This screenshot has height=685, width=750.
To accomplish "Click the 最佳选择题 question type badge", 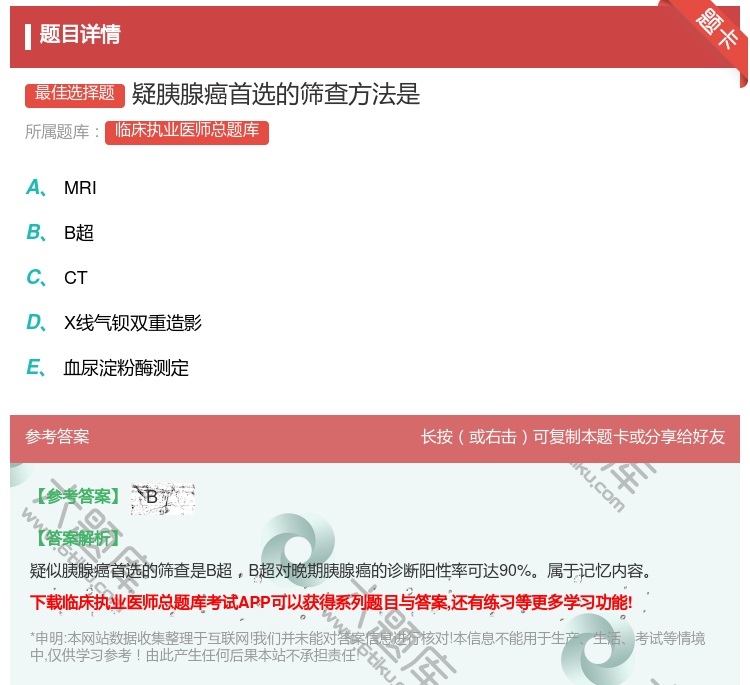I will [75, 95].
